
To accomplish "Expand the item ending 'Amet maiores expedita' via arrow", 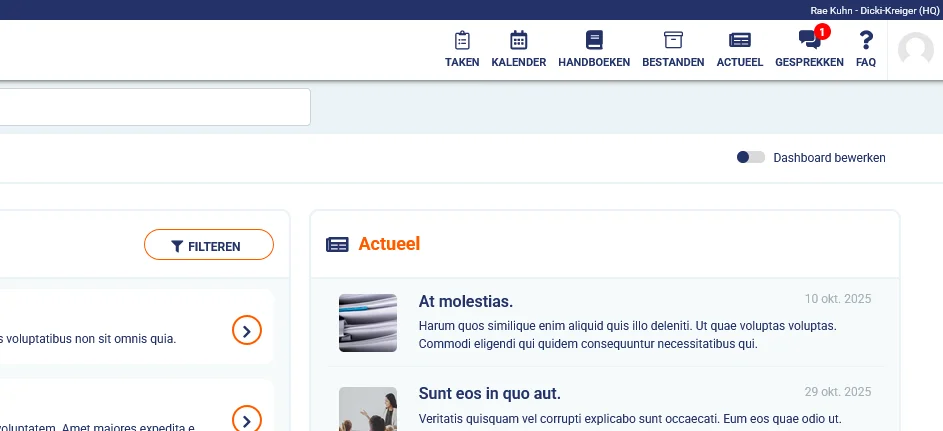I will 247,419.
